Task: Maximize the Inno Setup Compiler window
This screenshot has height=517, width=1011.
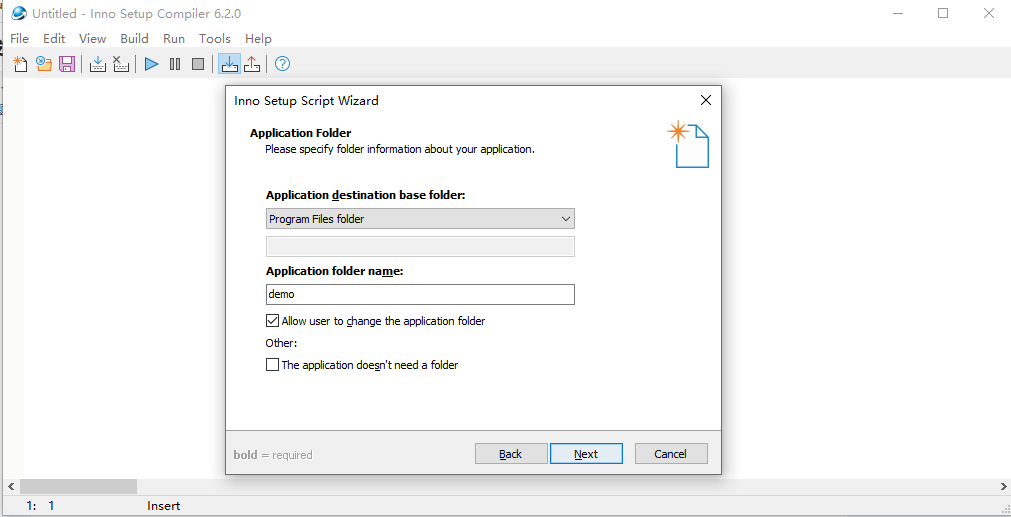Action: point(943,13)
